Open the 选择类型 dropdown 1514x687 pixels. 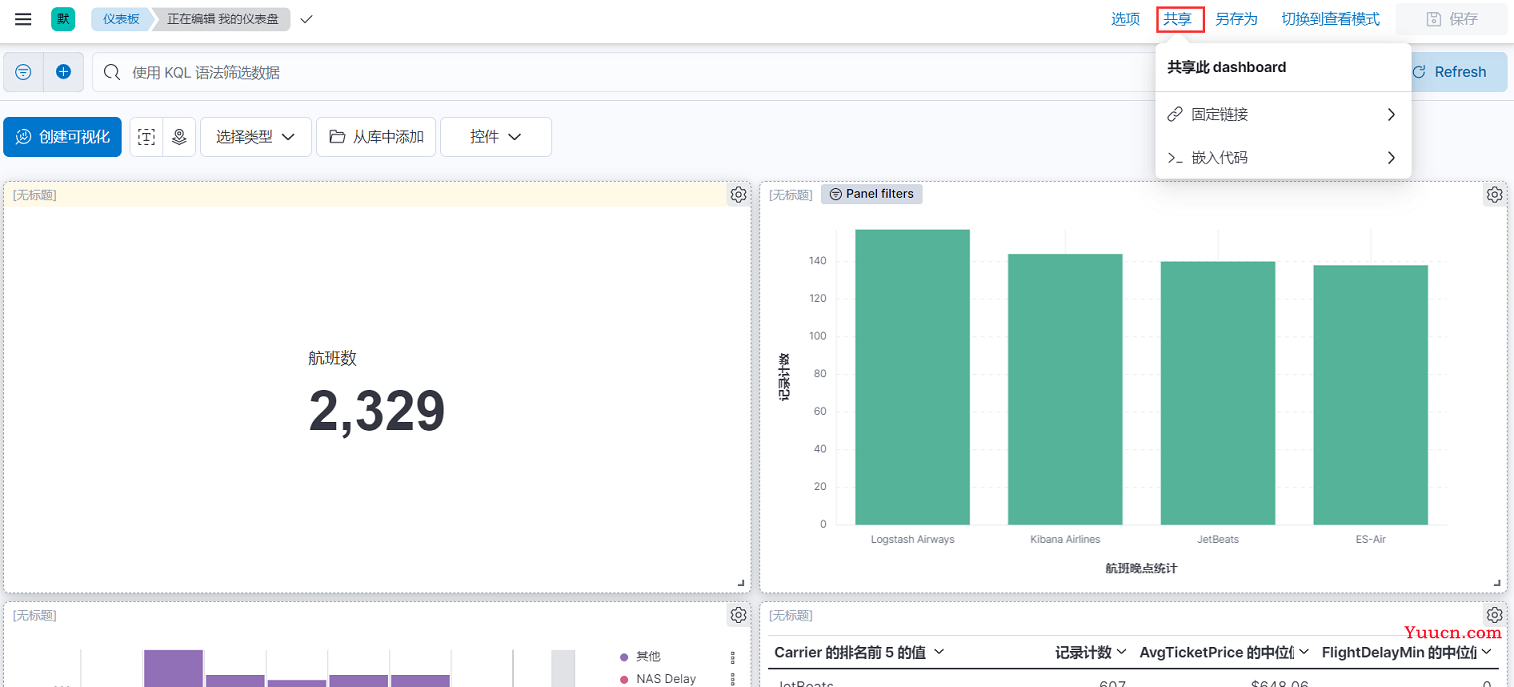[256, 137]
